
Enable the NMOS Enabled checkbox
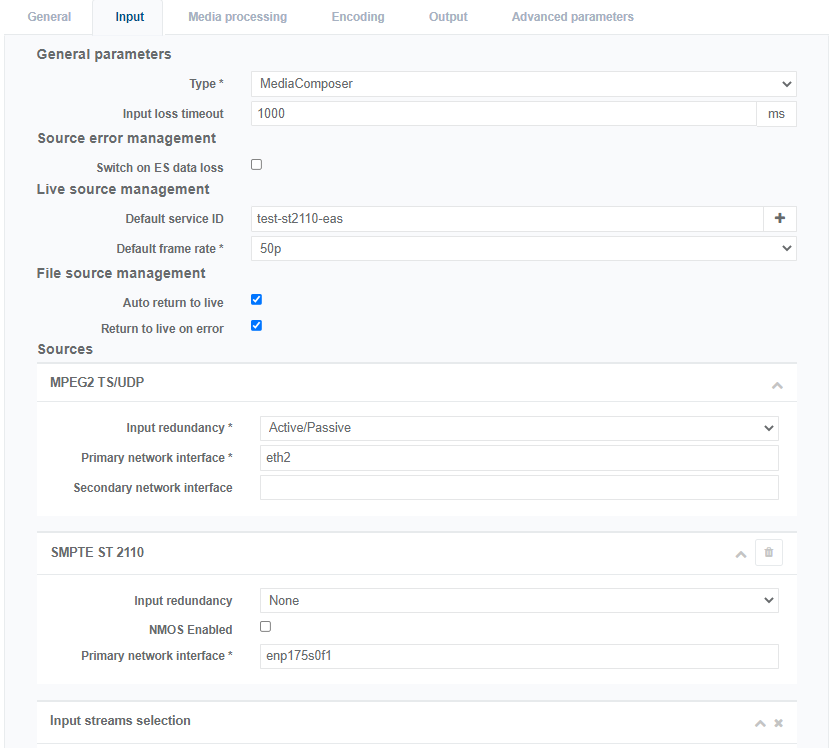265,627
